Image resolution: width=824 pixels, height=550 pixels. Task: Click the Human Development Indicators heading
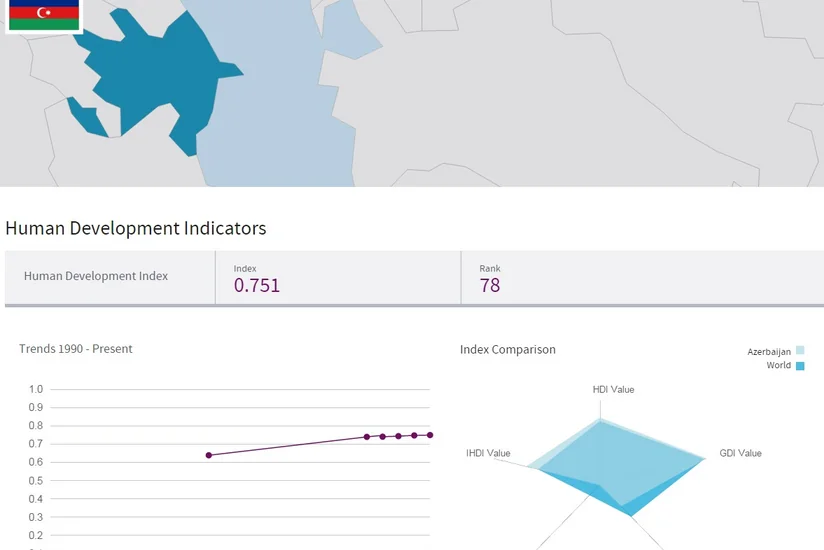coord(136,228)
